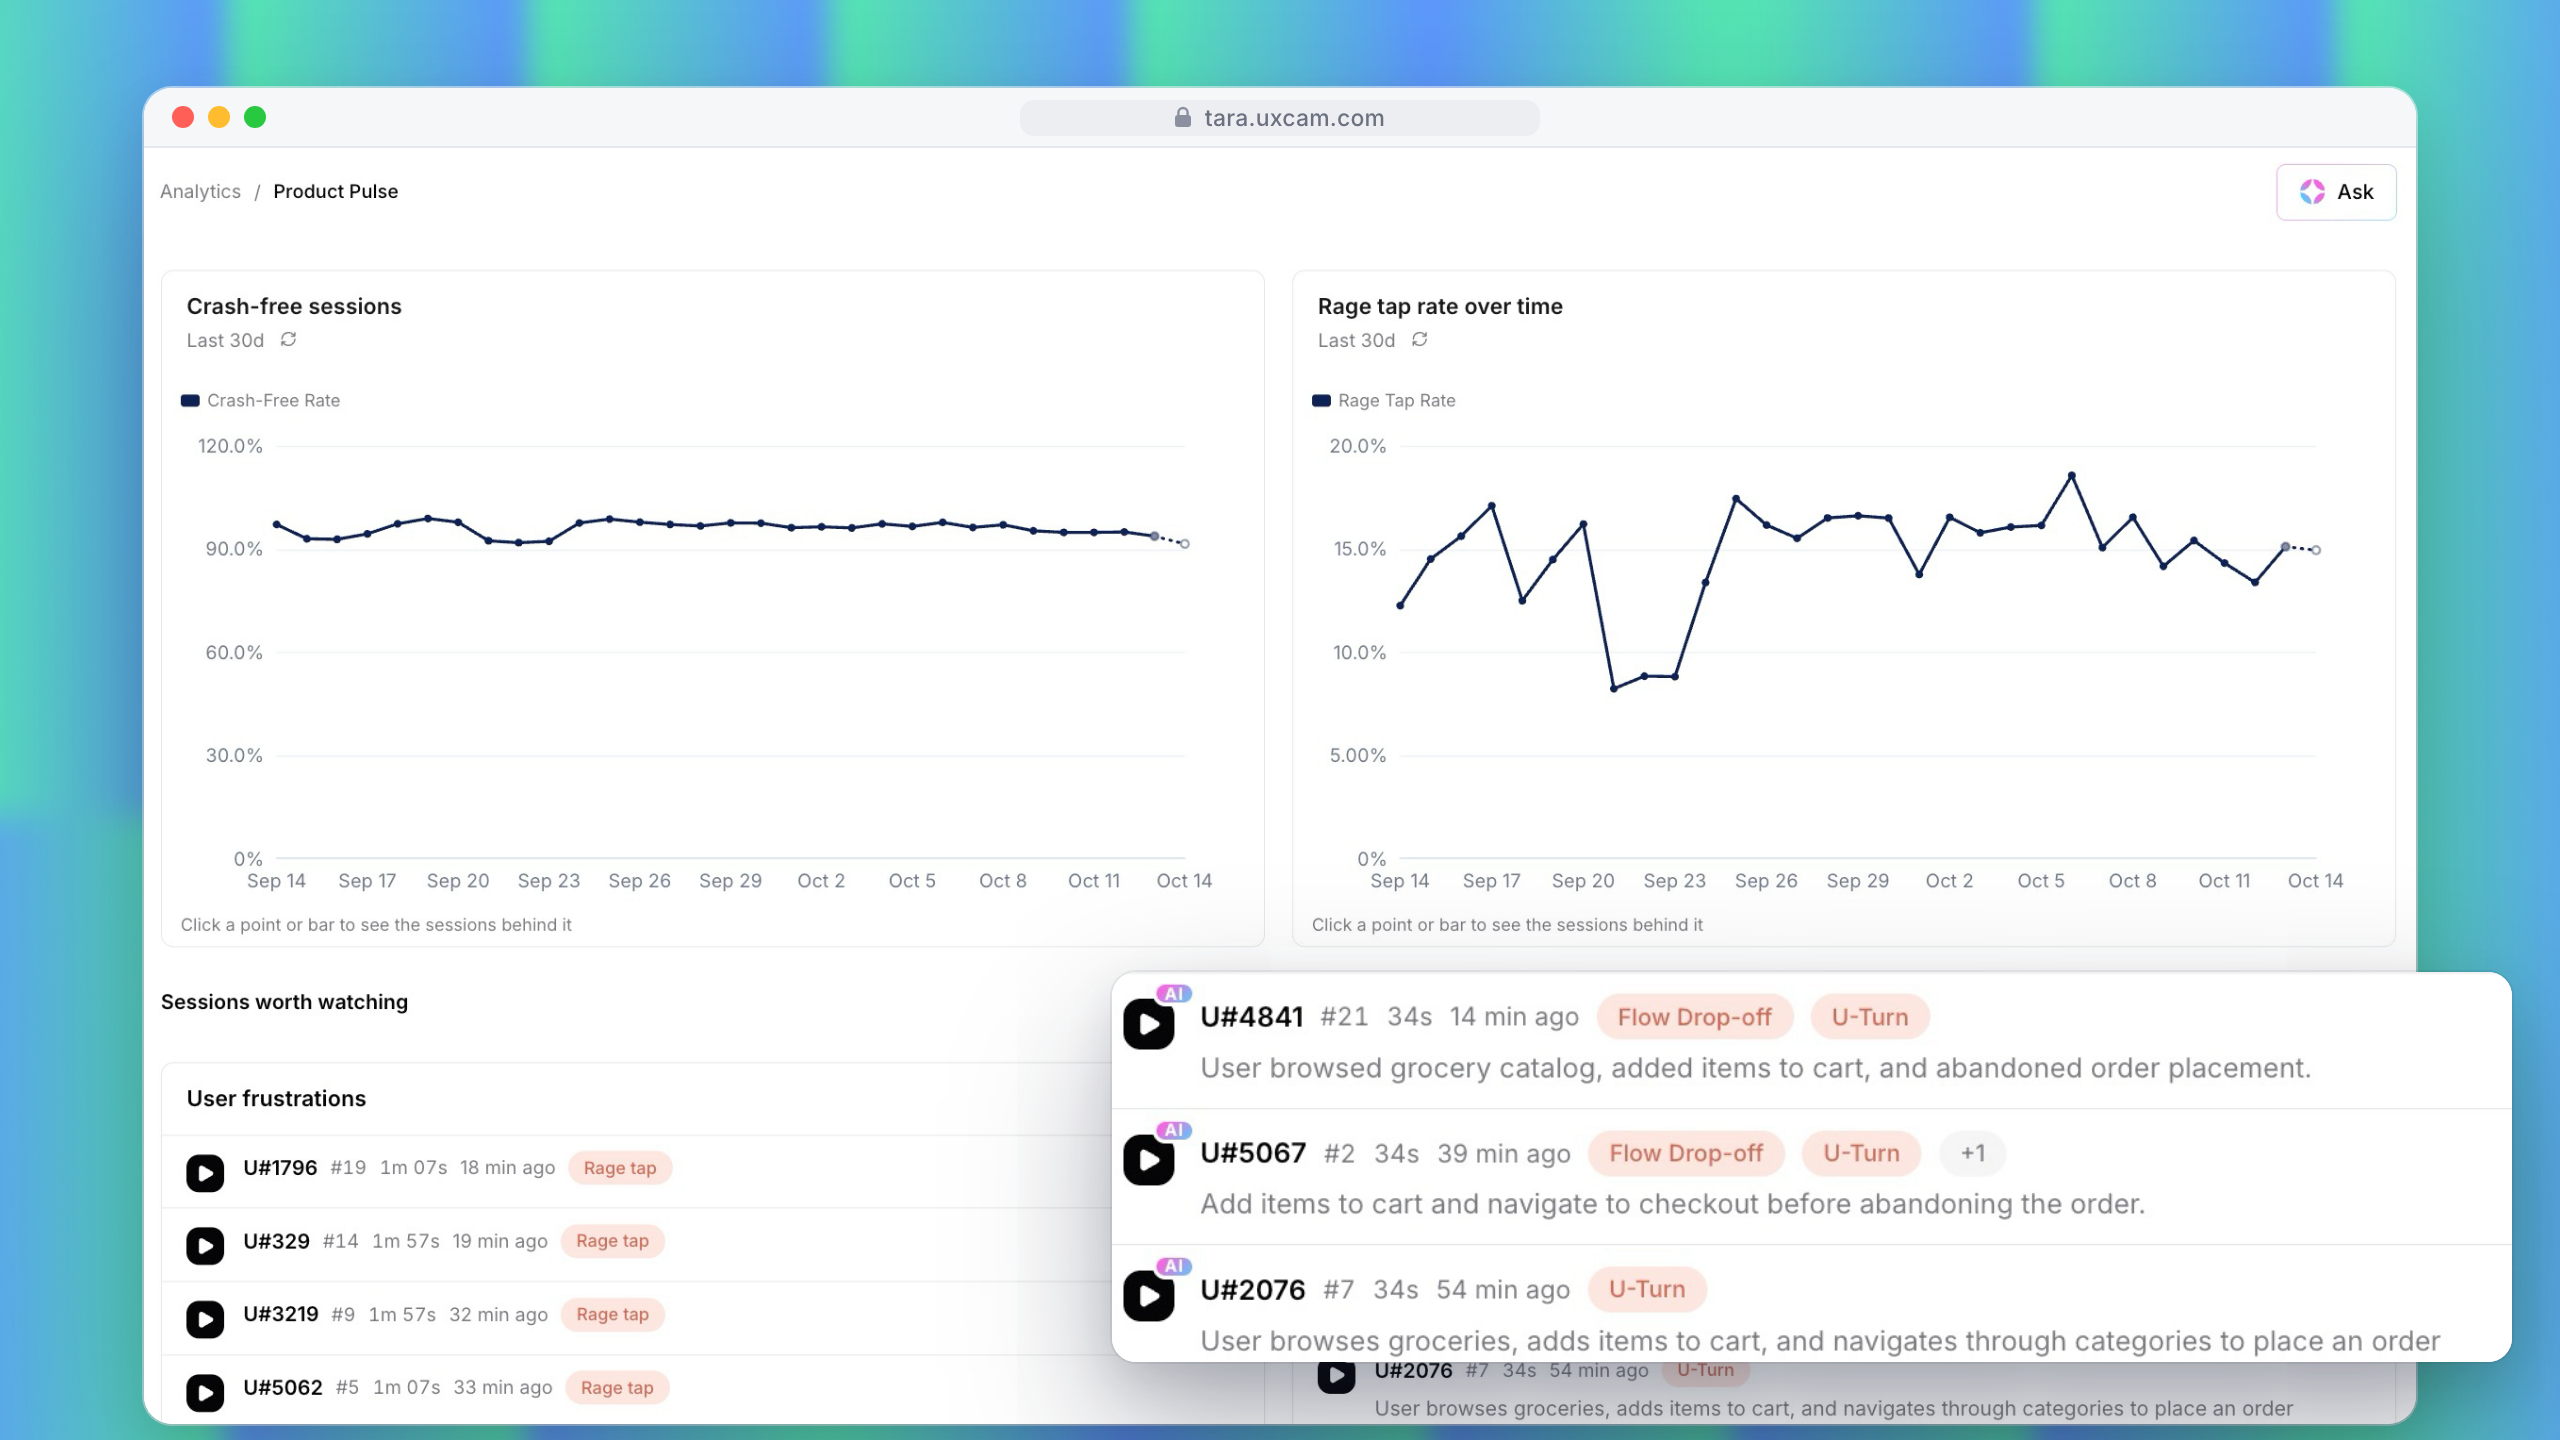This screenshot has width=2560, height=1440.
Task: Click 'Last 30d' under Rage tap rate
Action: pos(1356,341)
